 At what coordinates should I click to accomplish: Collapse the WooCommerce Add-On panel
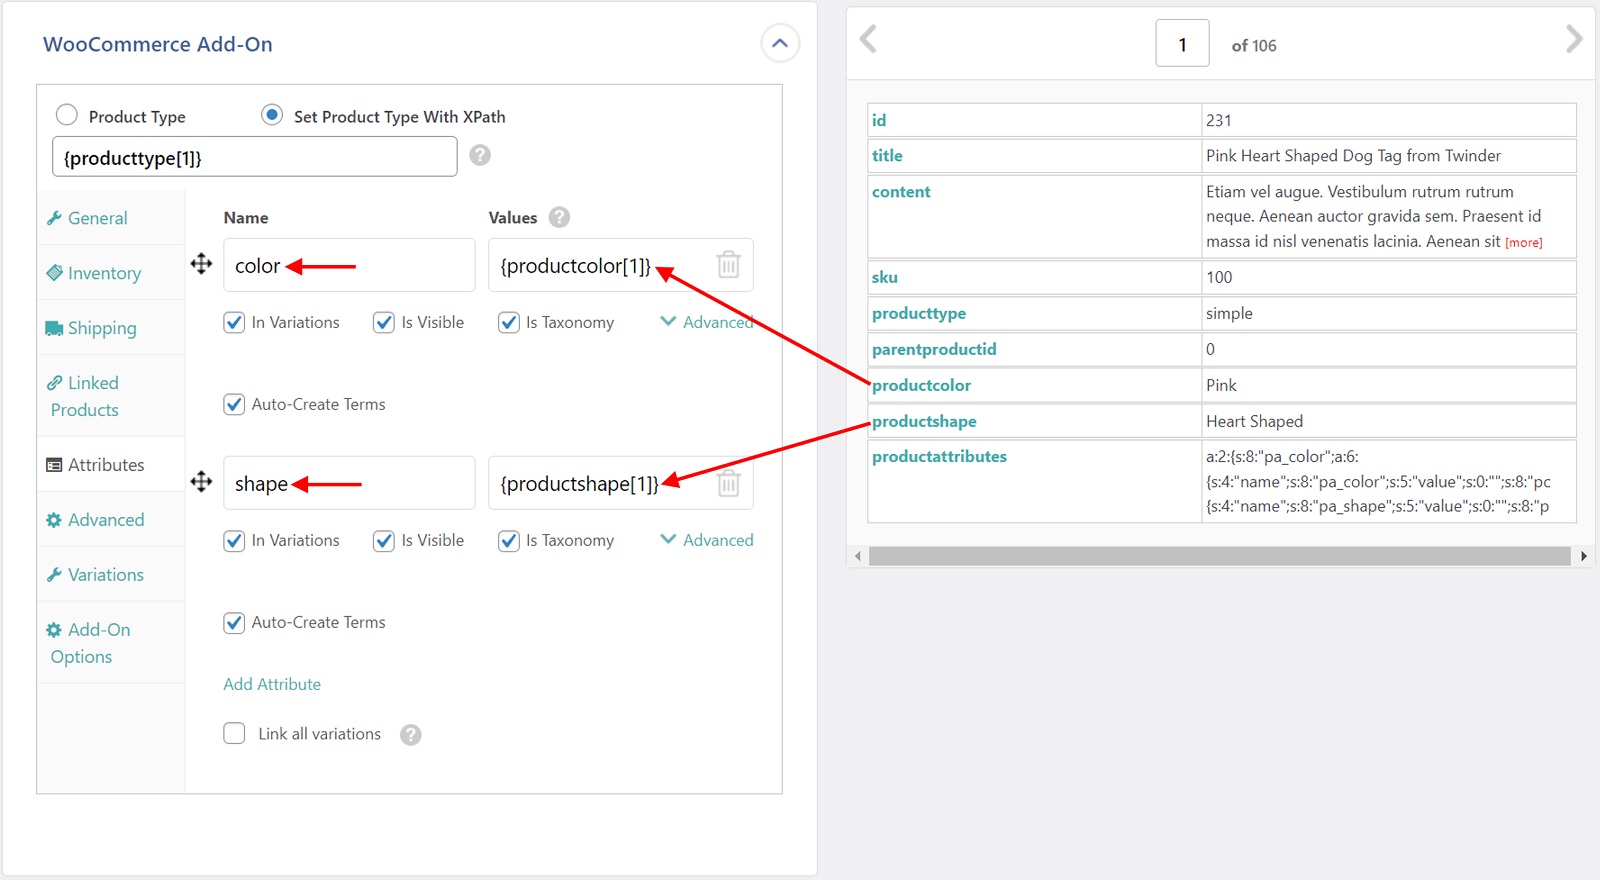(x=780, y=44)
